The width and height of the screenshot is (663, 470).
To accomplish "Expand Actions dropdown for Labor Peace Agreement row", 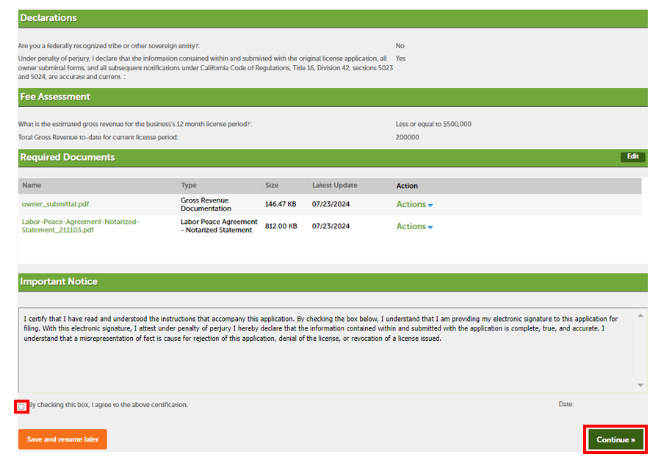I will coord(414,226).
